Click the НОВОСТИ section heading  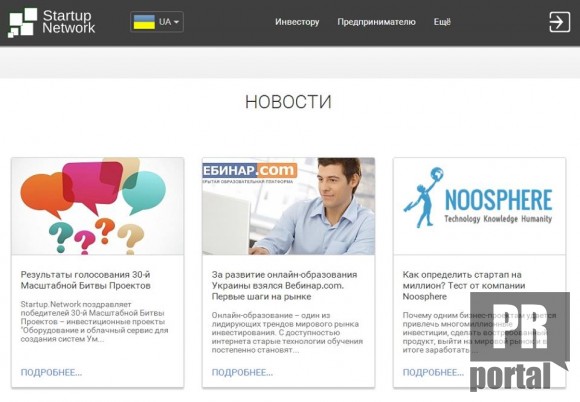289,102
